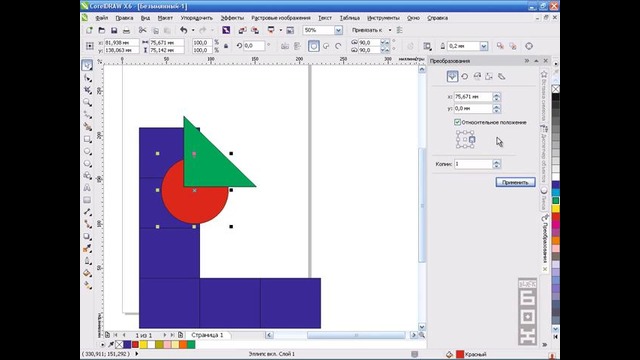Open the Растровые изображения menu
This screenshot has height=360, width=640.
281,18
